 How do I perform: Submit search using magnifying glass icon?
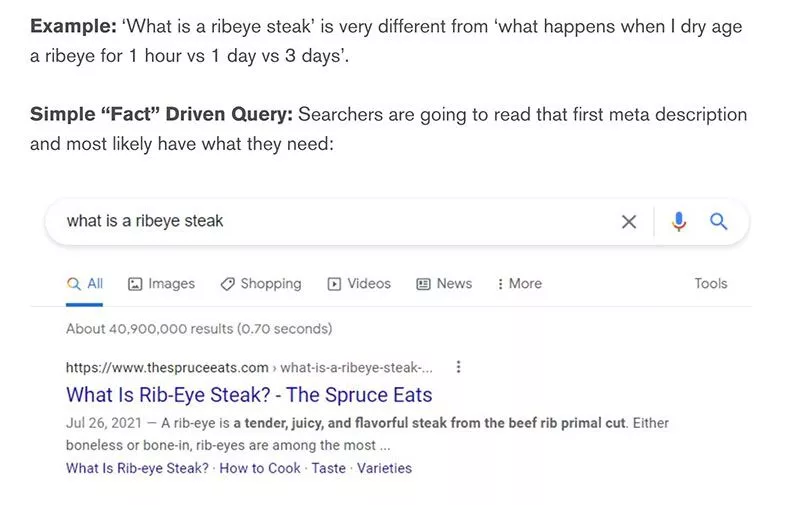click(x=718, y=222)
